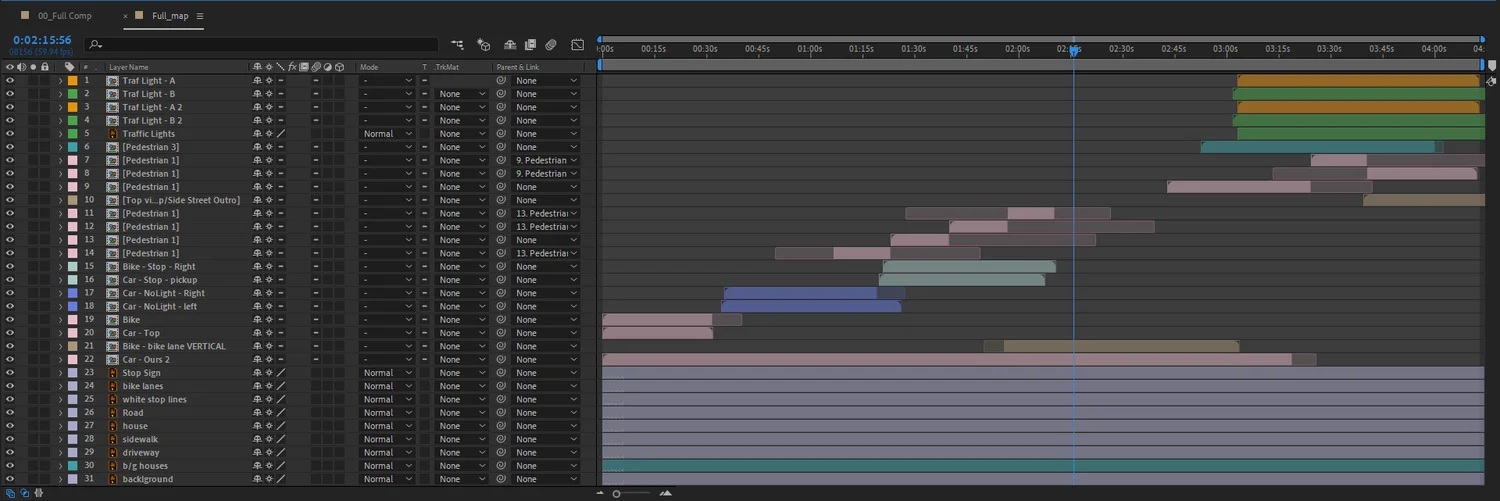1500x501 pixels.
Task: Click the Audio speaker column header icon
Action: tap(21, 67)
